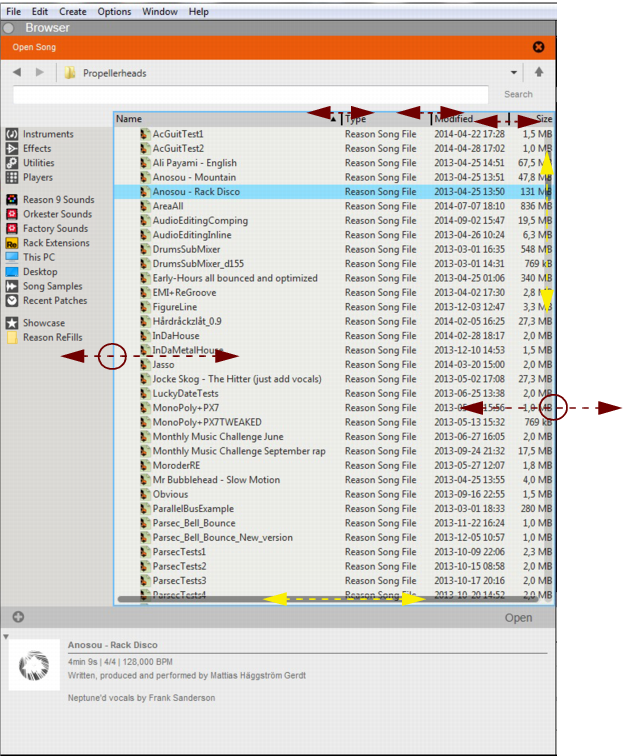Open the Create menu
635x756 pixels.
72,11
